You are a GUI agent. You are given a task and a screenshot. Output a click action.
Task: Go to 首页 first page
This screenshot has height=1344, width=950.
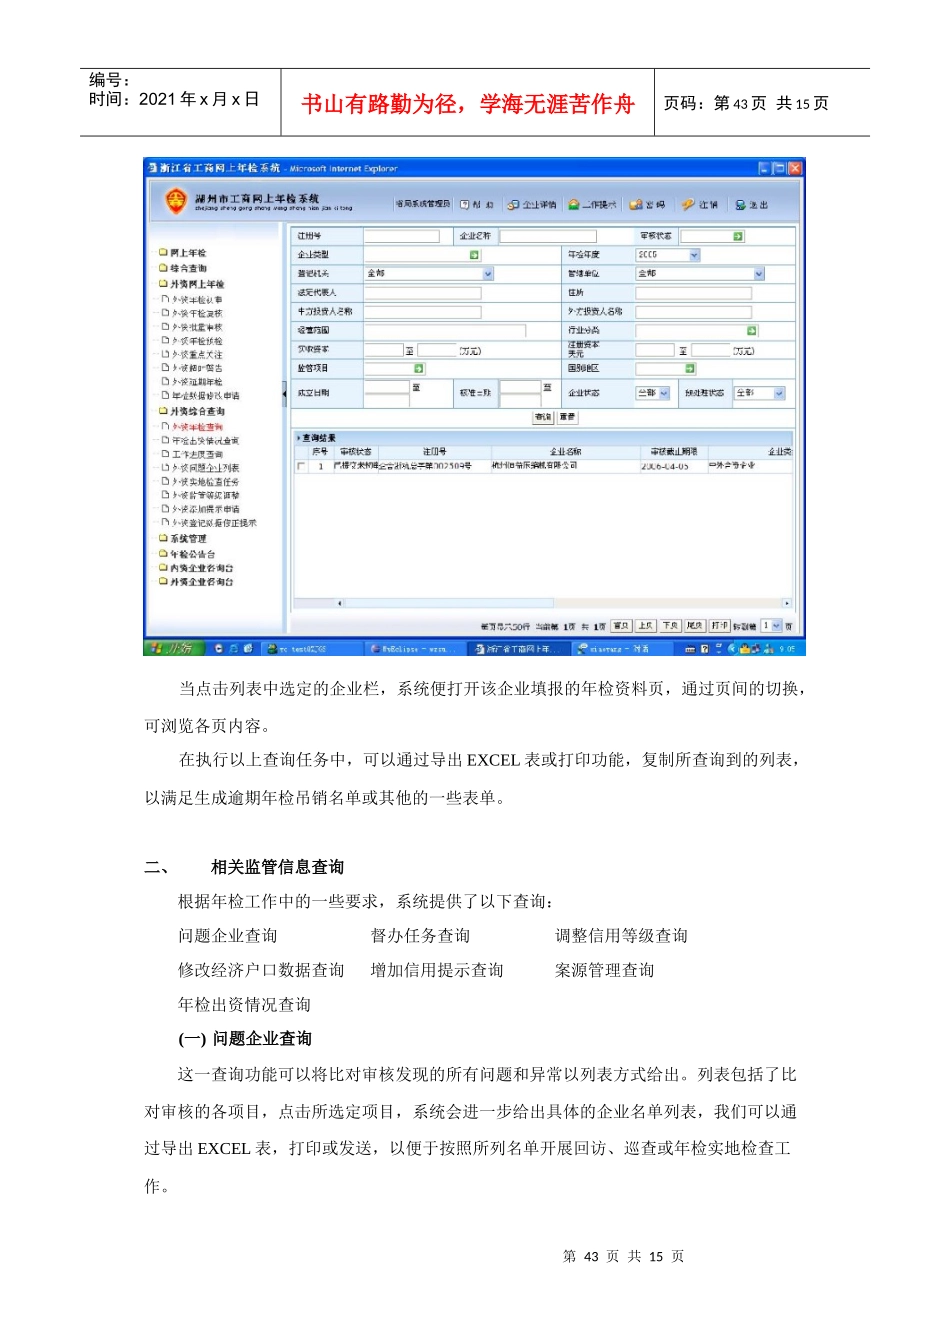pyautogui.click(x=621, y=626)
